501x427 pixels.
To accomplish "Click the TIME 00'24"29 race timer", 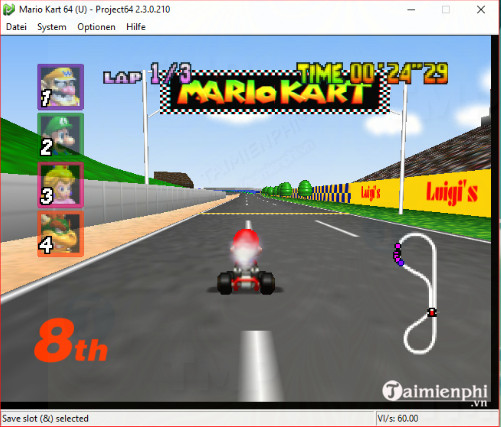I will coord(373,73).
